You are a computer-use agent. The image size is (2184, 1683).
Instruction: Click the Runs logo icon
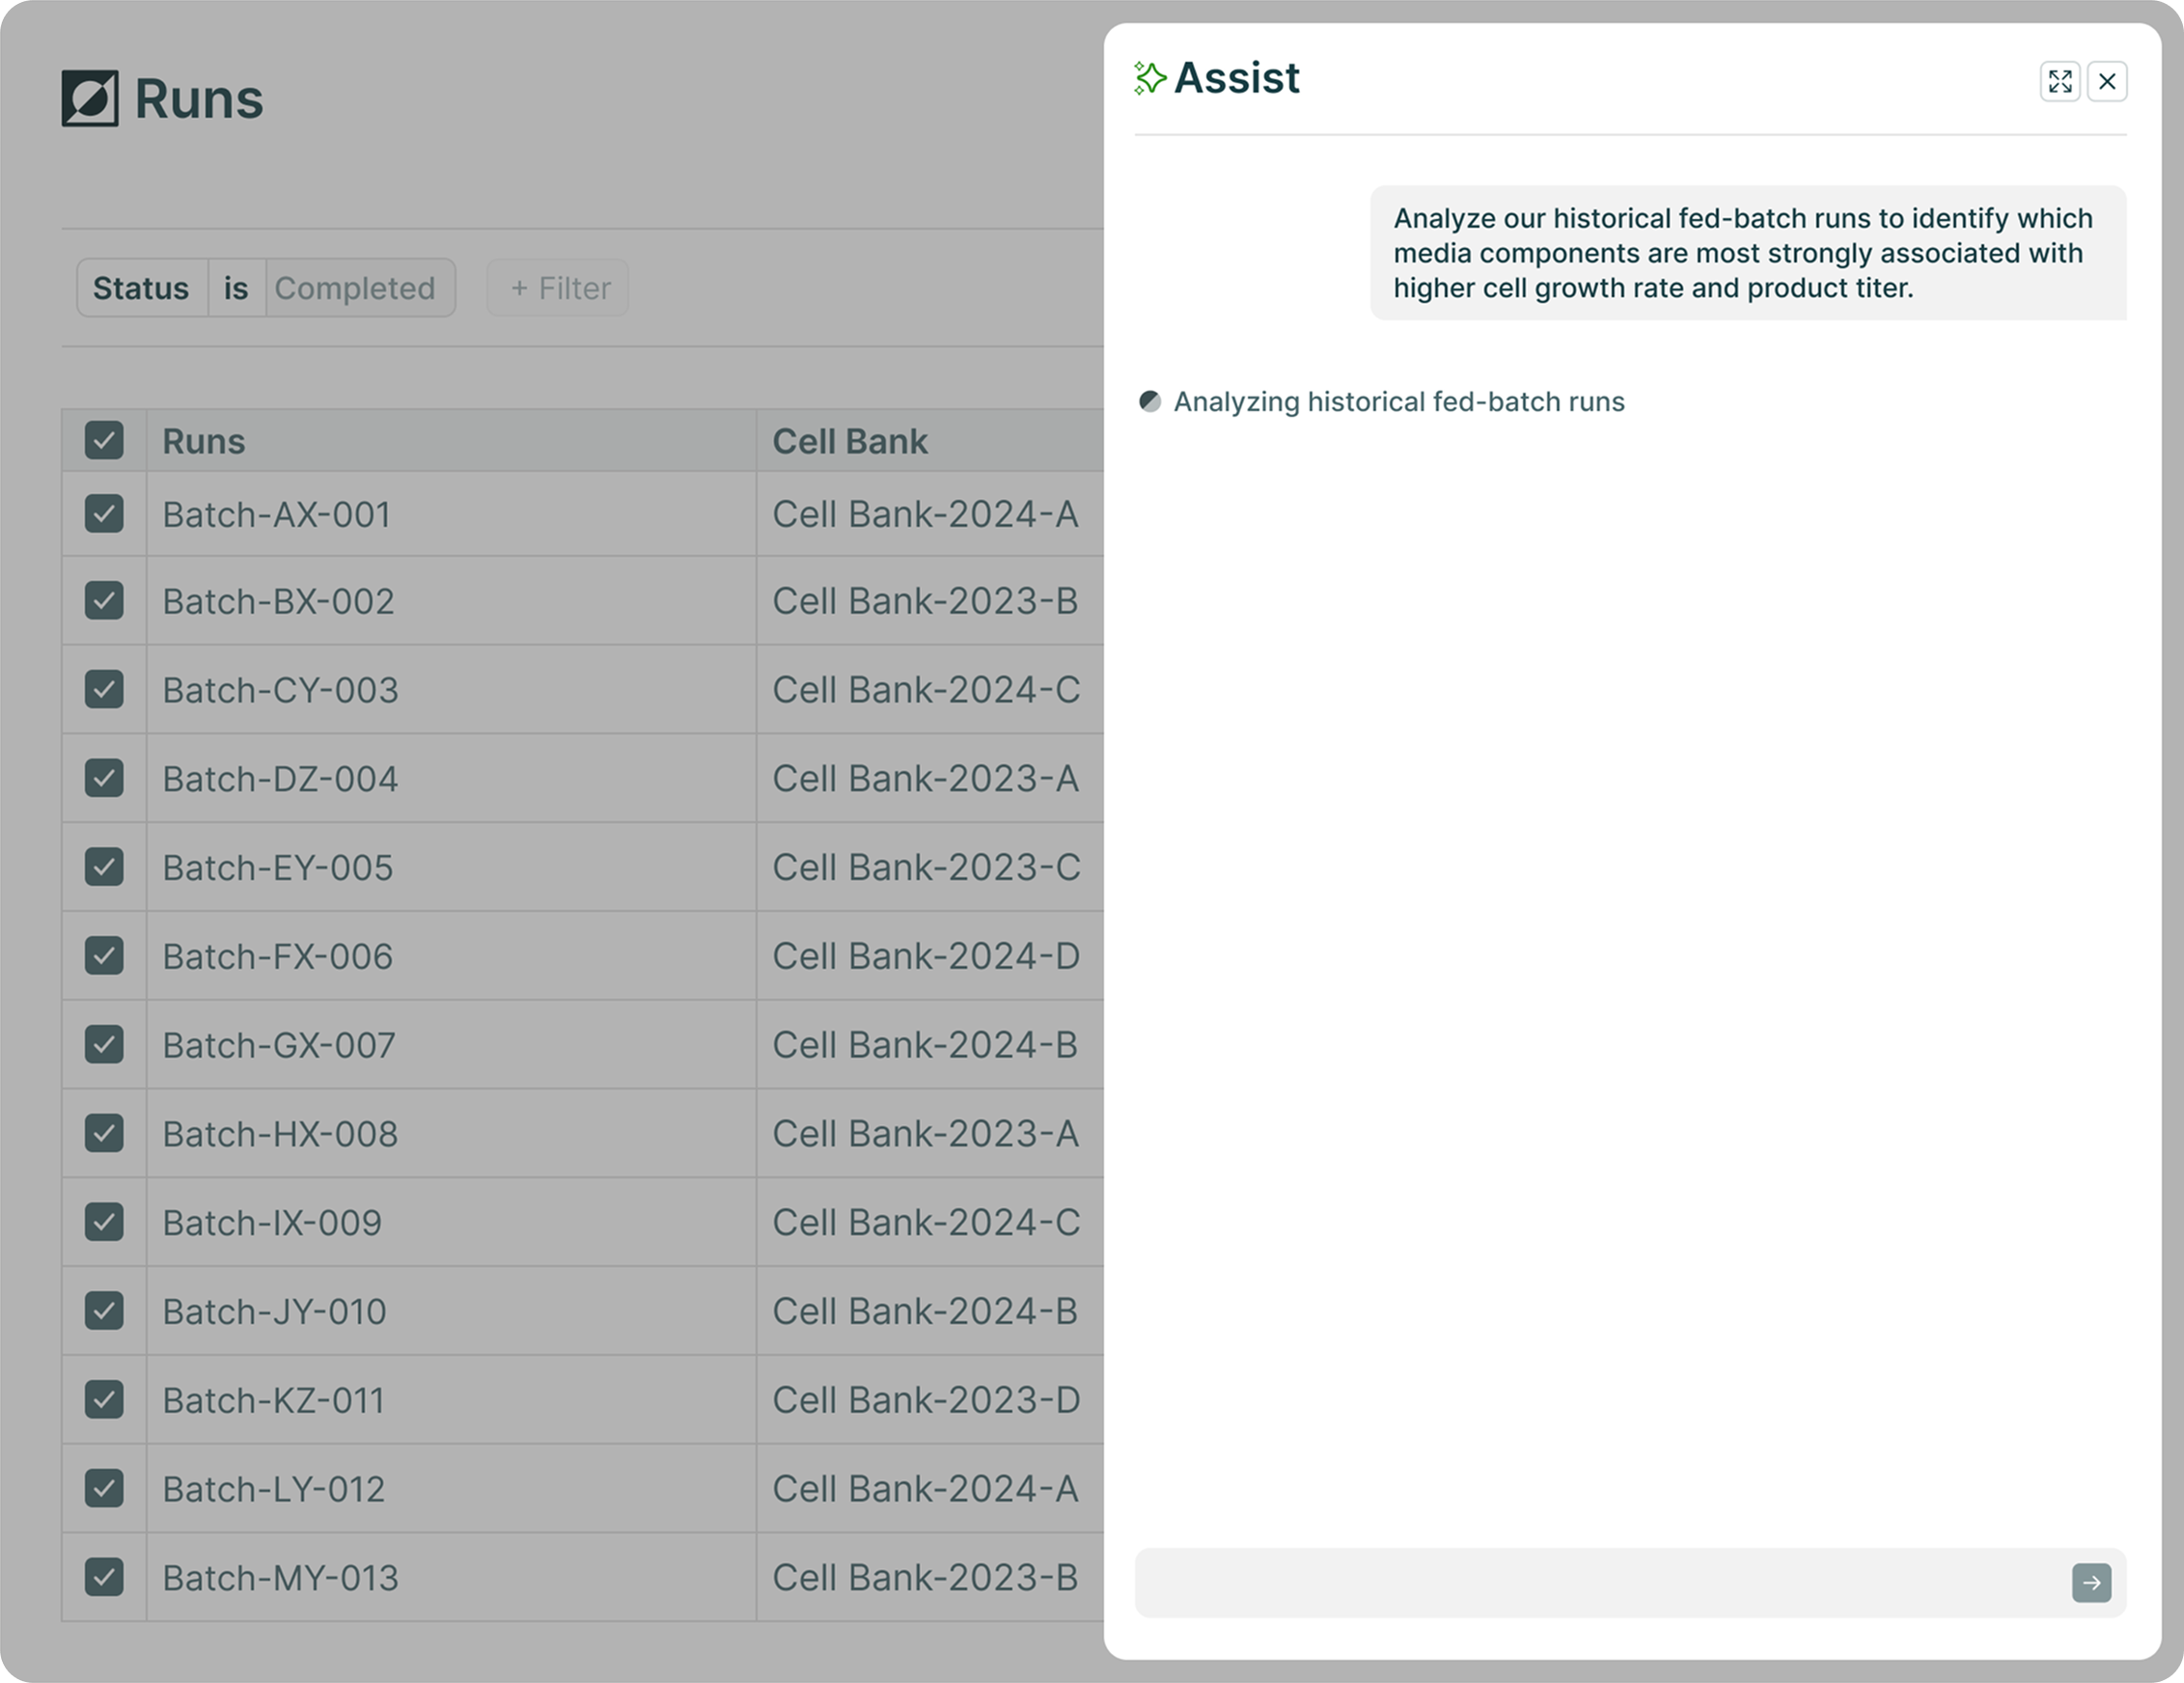(90, 98)
